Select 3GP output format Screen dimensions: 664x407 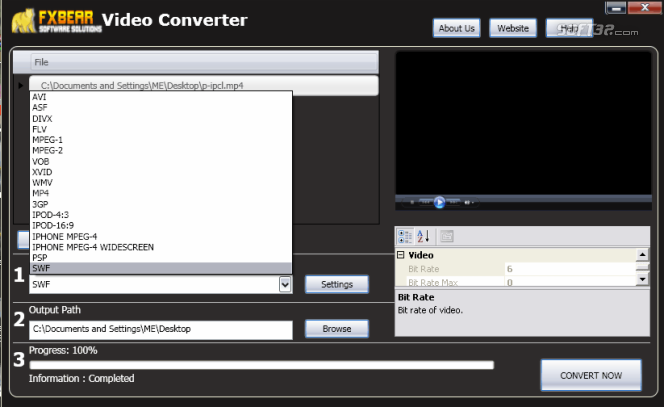click(x=161, y=204)
